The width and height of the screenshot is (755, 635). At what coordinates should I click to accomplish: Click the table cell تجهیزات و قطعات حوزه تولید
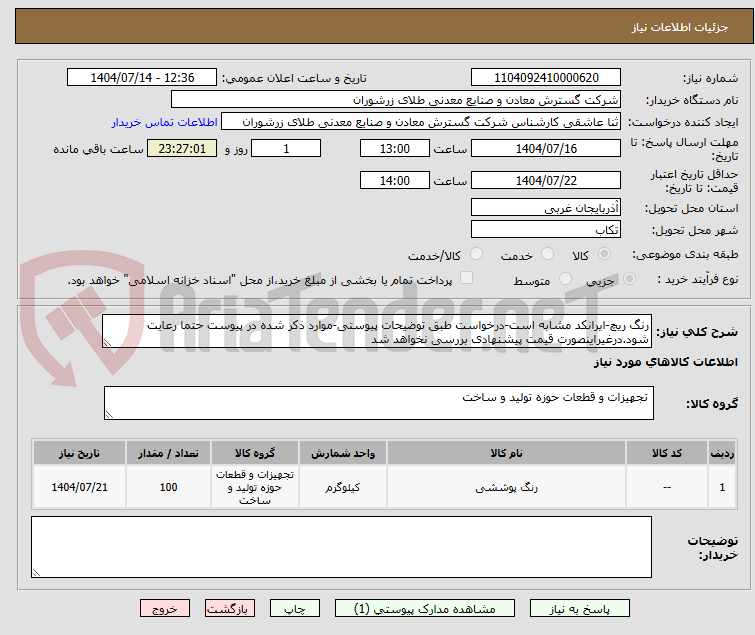pyautogui.click(x=255, y=487)
